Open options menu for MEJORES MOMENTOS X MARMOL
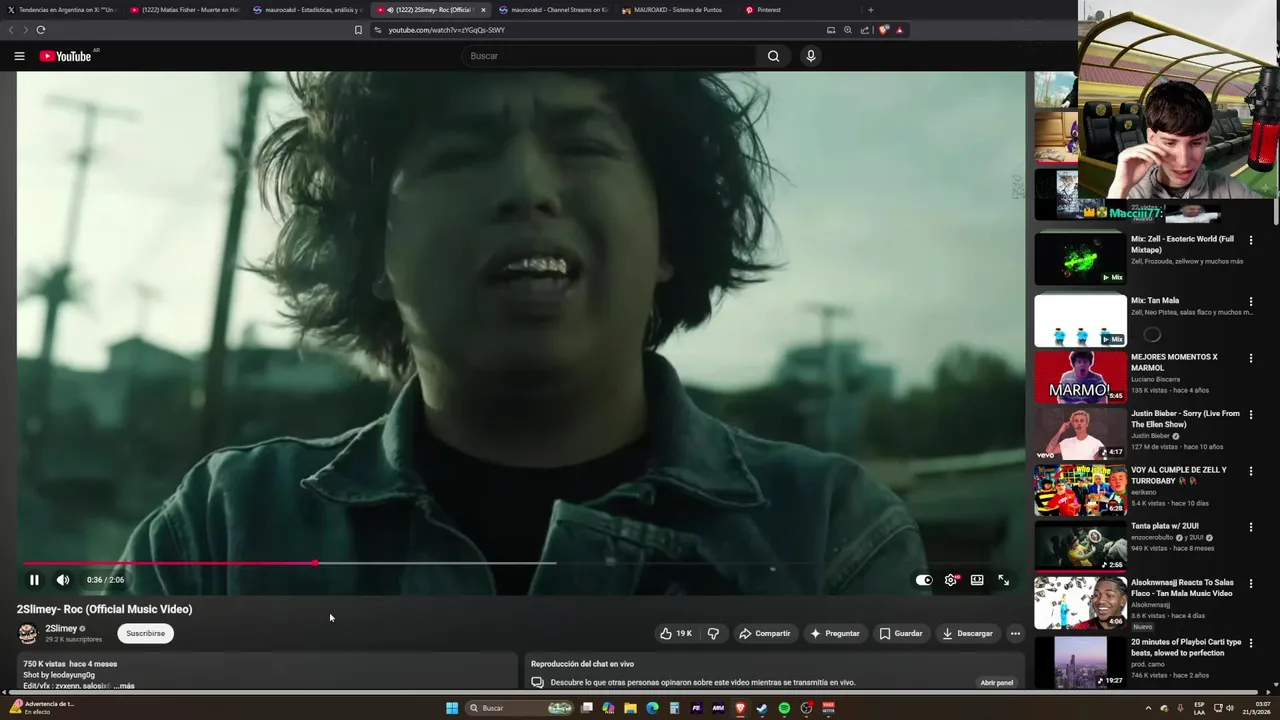This screenshot has height=720, width=1280. (x=1250, y=358)
